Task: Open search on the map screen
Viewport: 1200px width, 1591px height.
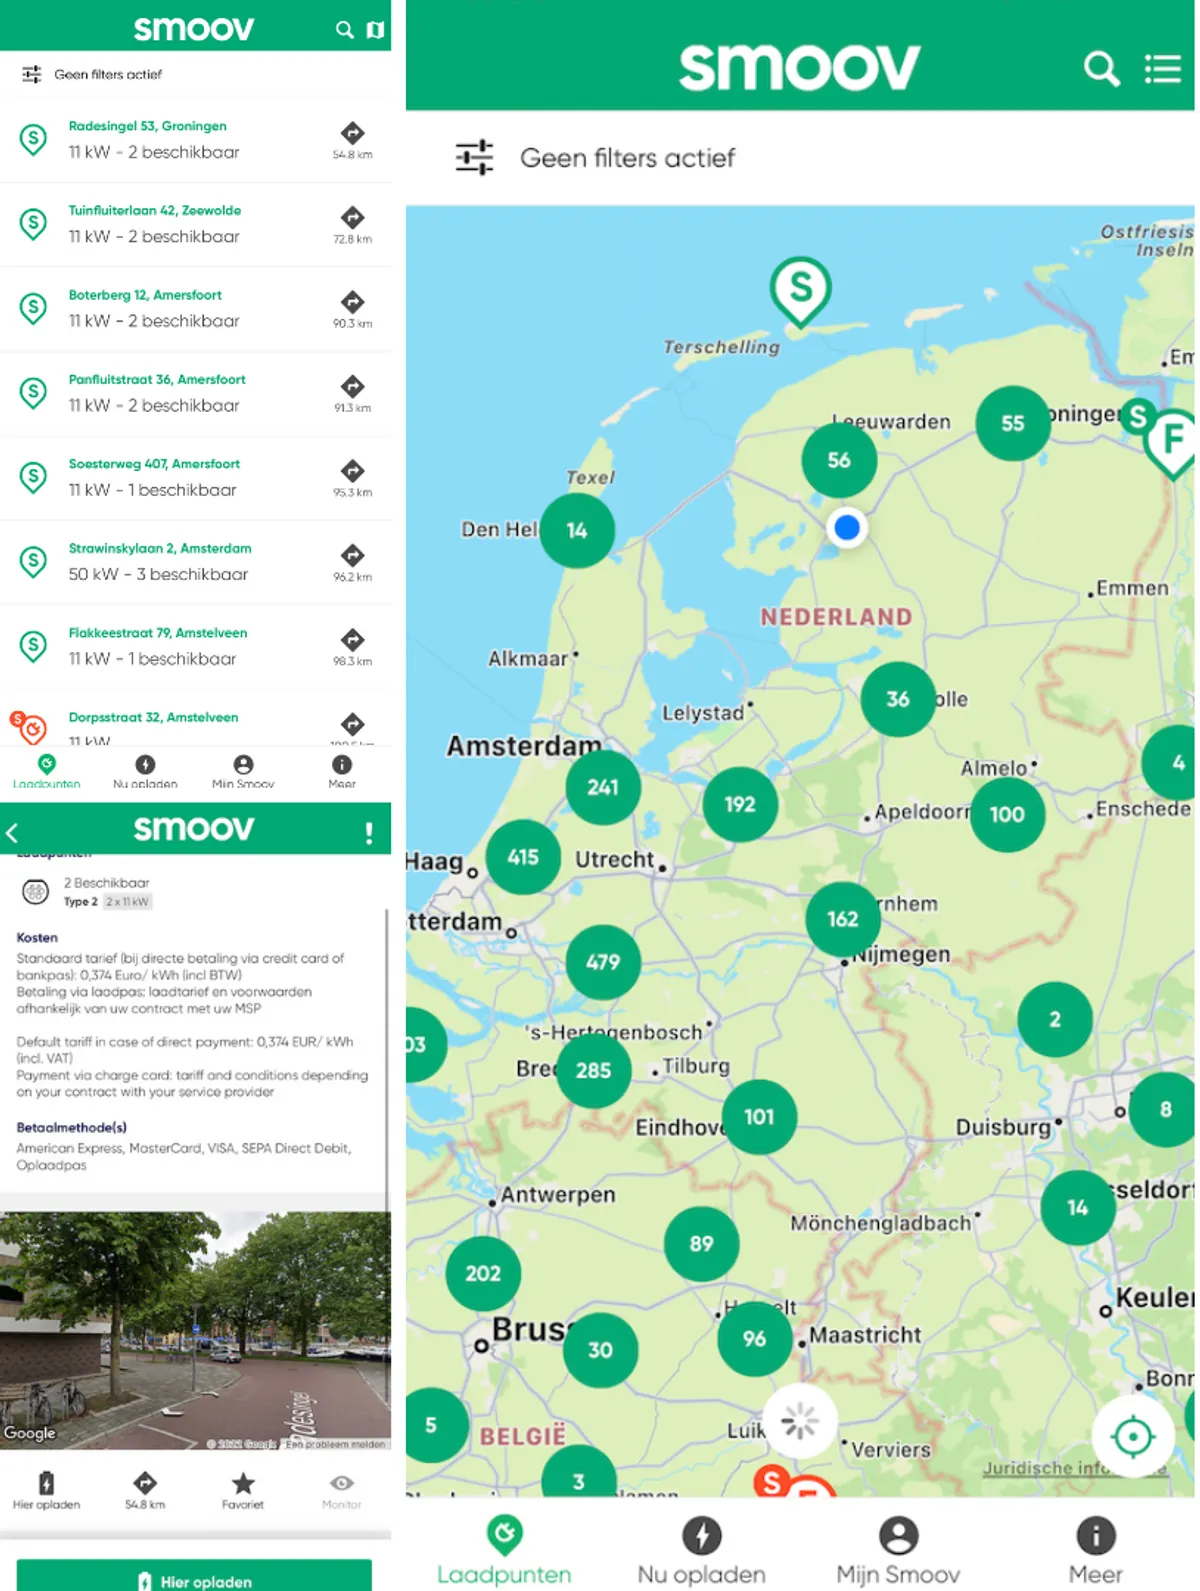Action: pyautogui.click(x=1101, y=68)
